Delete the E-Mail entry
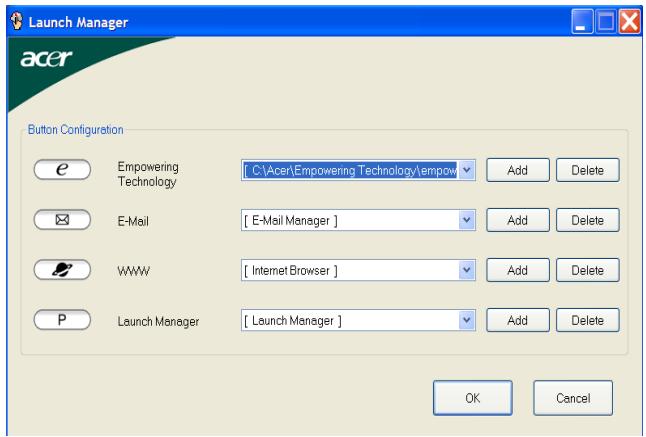646x437 pixels. click(587, 220)
